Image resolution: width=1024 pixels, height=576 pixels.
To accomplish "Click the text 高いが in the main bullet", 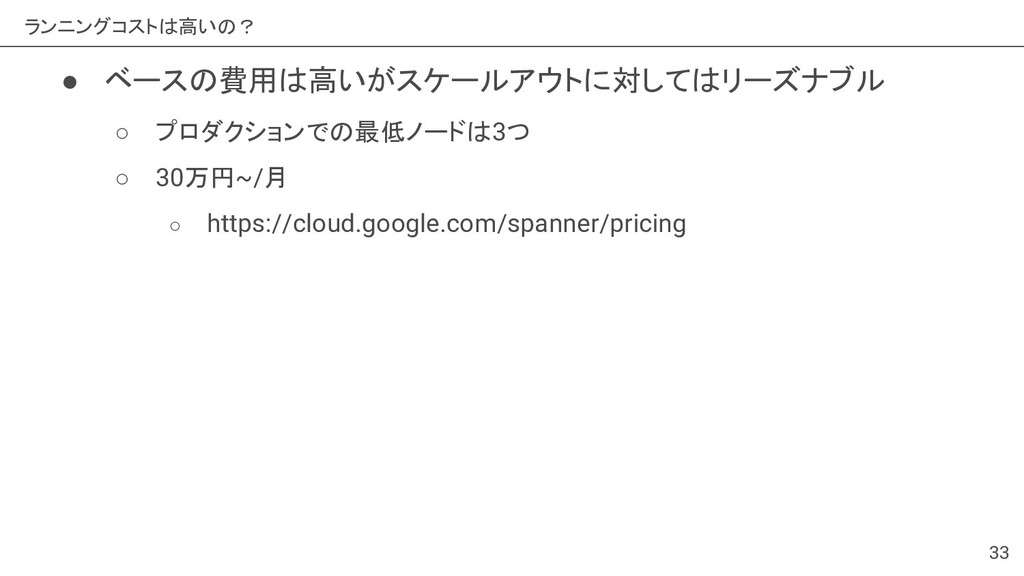I will [351, 81].
